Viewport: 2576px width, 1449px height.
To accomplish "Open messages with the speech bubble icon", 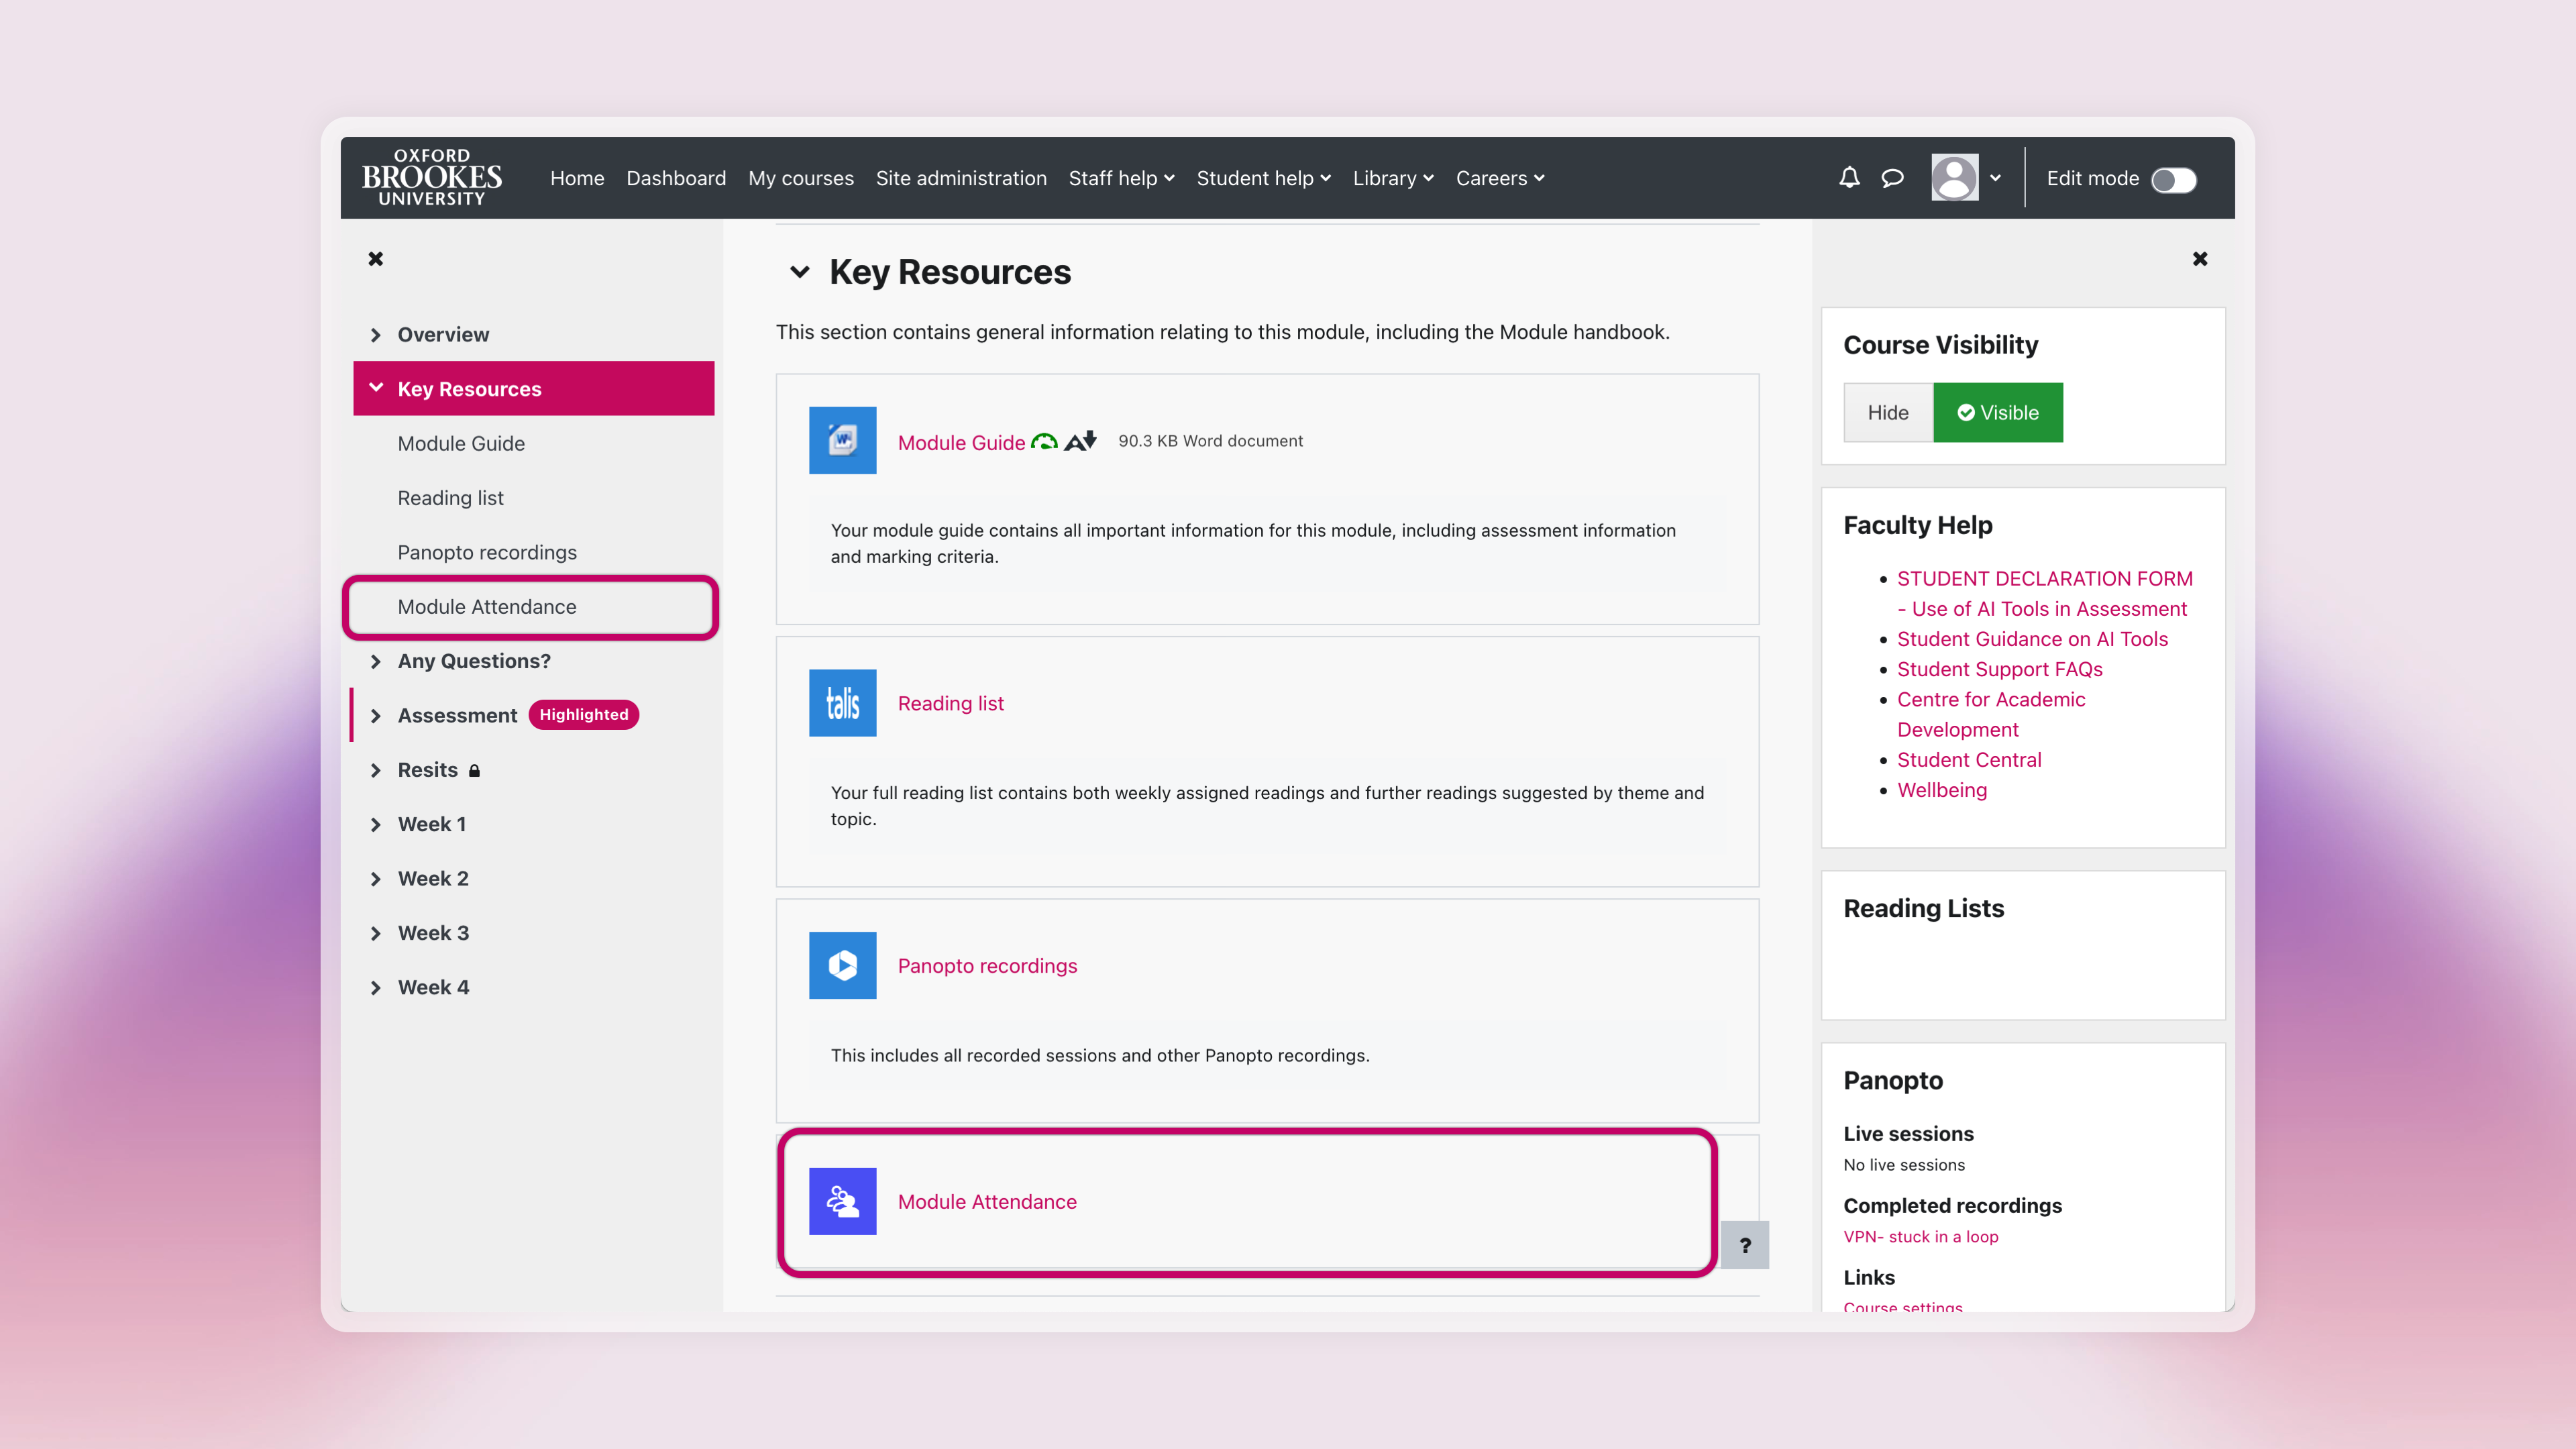I will 1893,178.
